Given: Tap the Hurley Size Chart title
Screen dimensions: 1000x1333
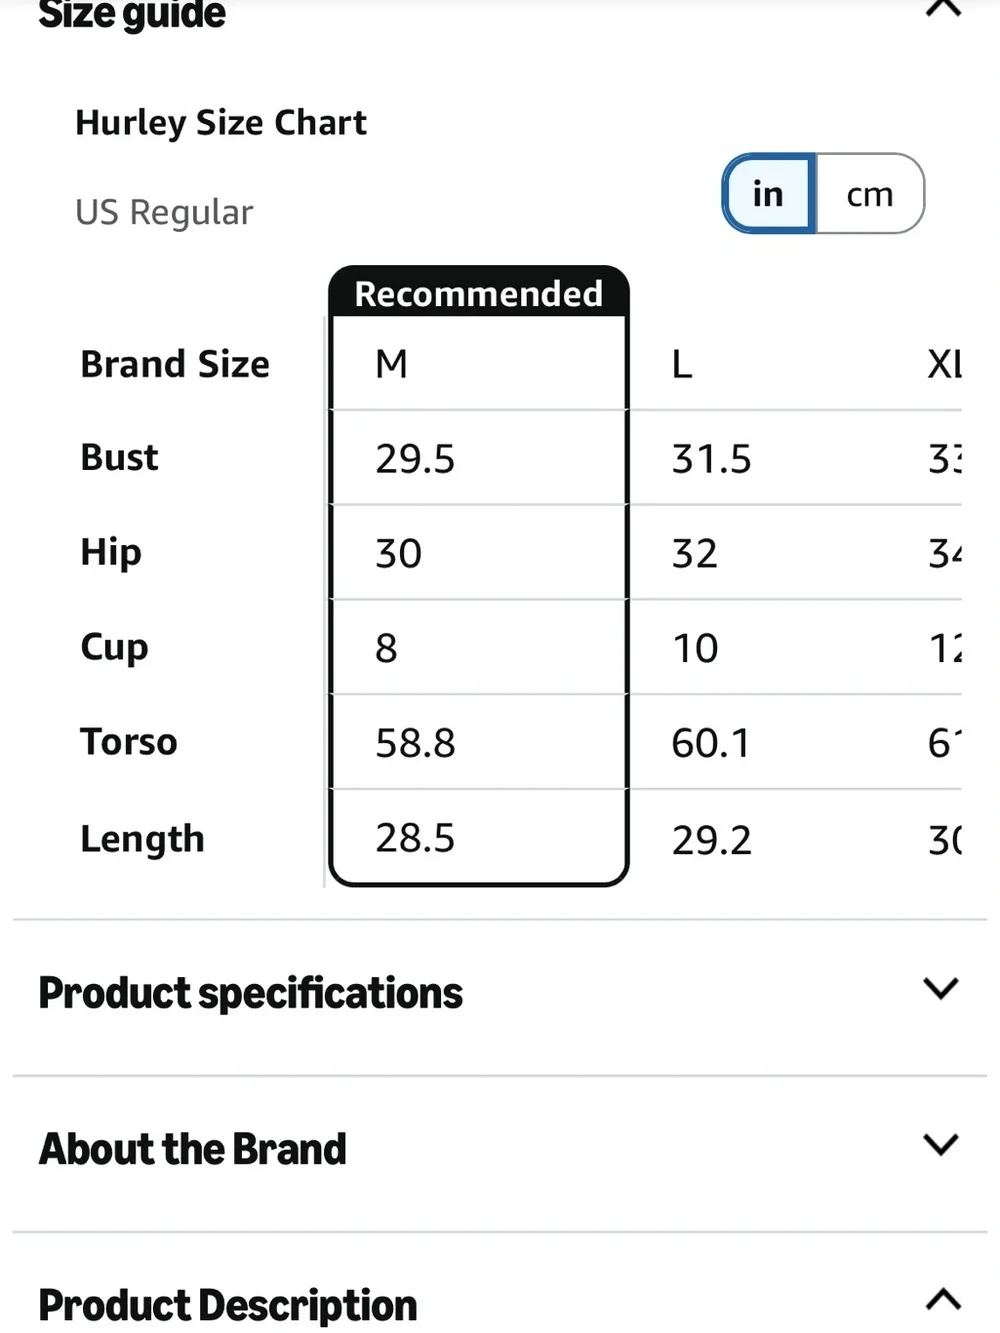Looking at the screenshot, I should [x=221, y=123].
